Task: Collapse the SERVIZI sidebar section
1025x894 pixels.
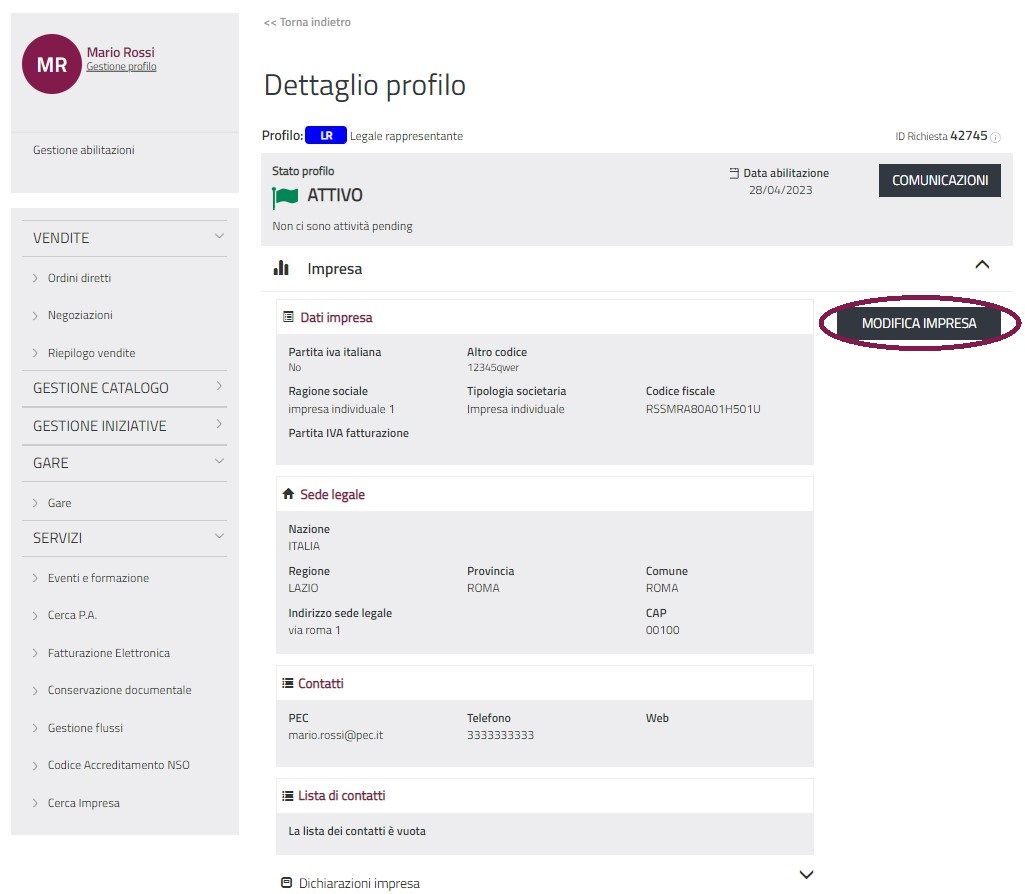Action: (219, 537)
